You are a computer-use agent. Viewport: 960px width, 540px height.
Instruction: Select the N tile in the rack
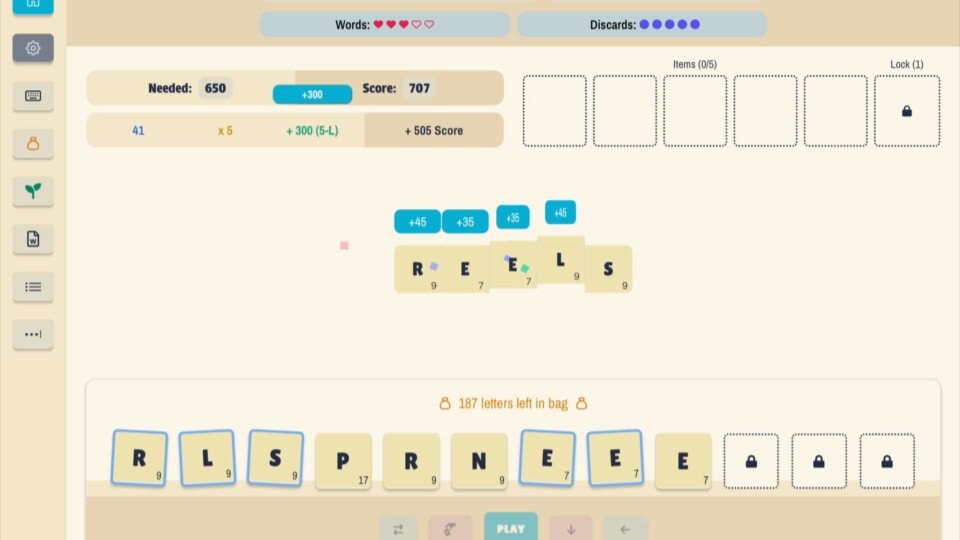[479, 461]
